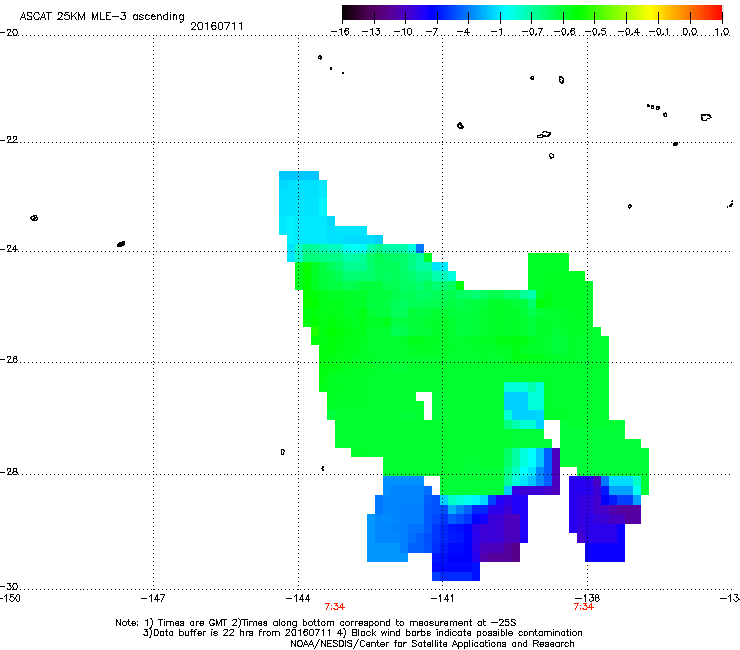The width and height of the screenshot is (740, 650).
Task: Select the date label 20160711
Action: tap(217, 26)
